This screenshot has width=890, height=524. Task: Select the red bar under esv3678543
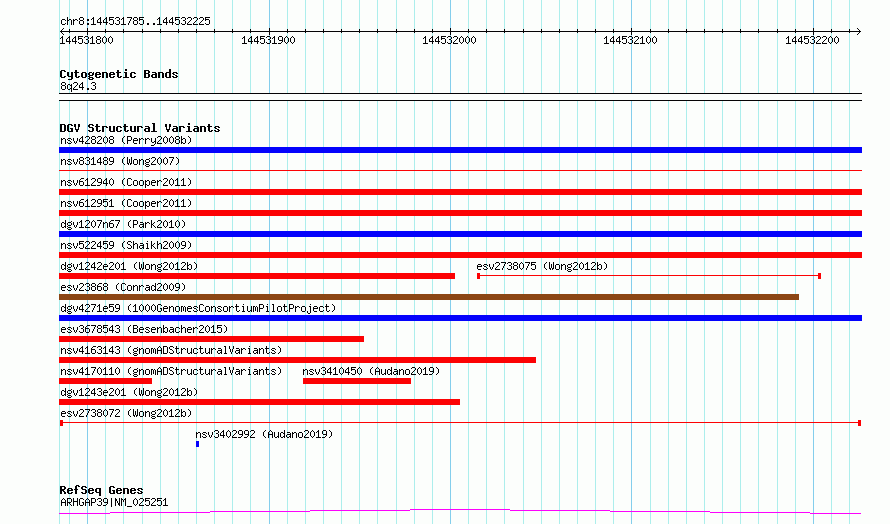coord(211,339)
